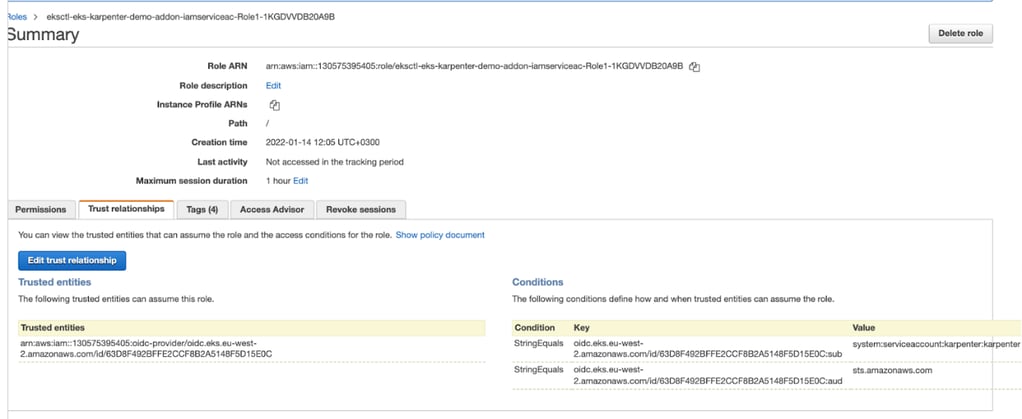This screenshot has height=419, width=1022.
Task: Open the Access Advisor tab
Action: (272, 209)
